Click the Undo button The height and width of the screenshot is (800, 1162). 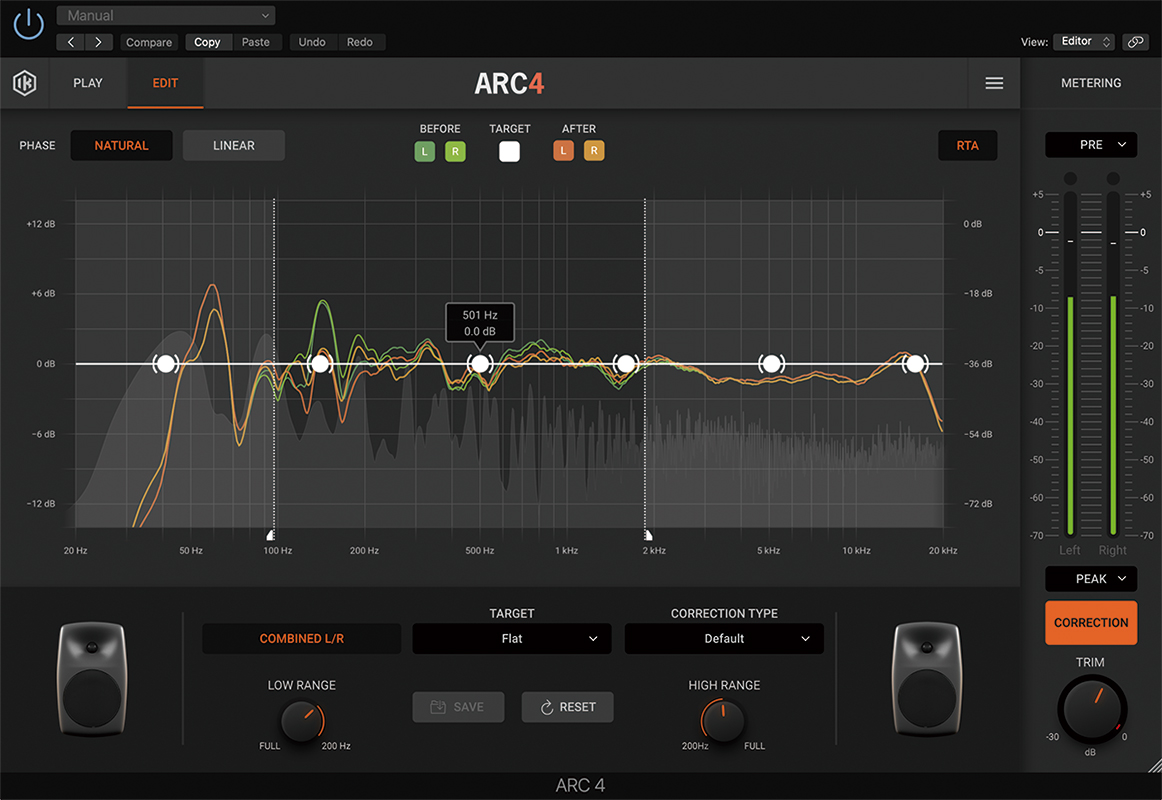312,42
